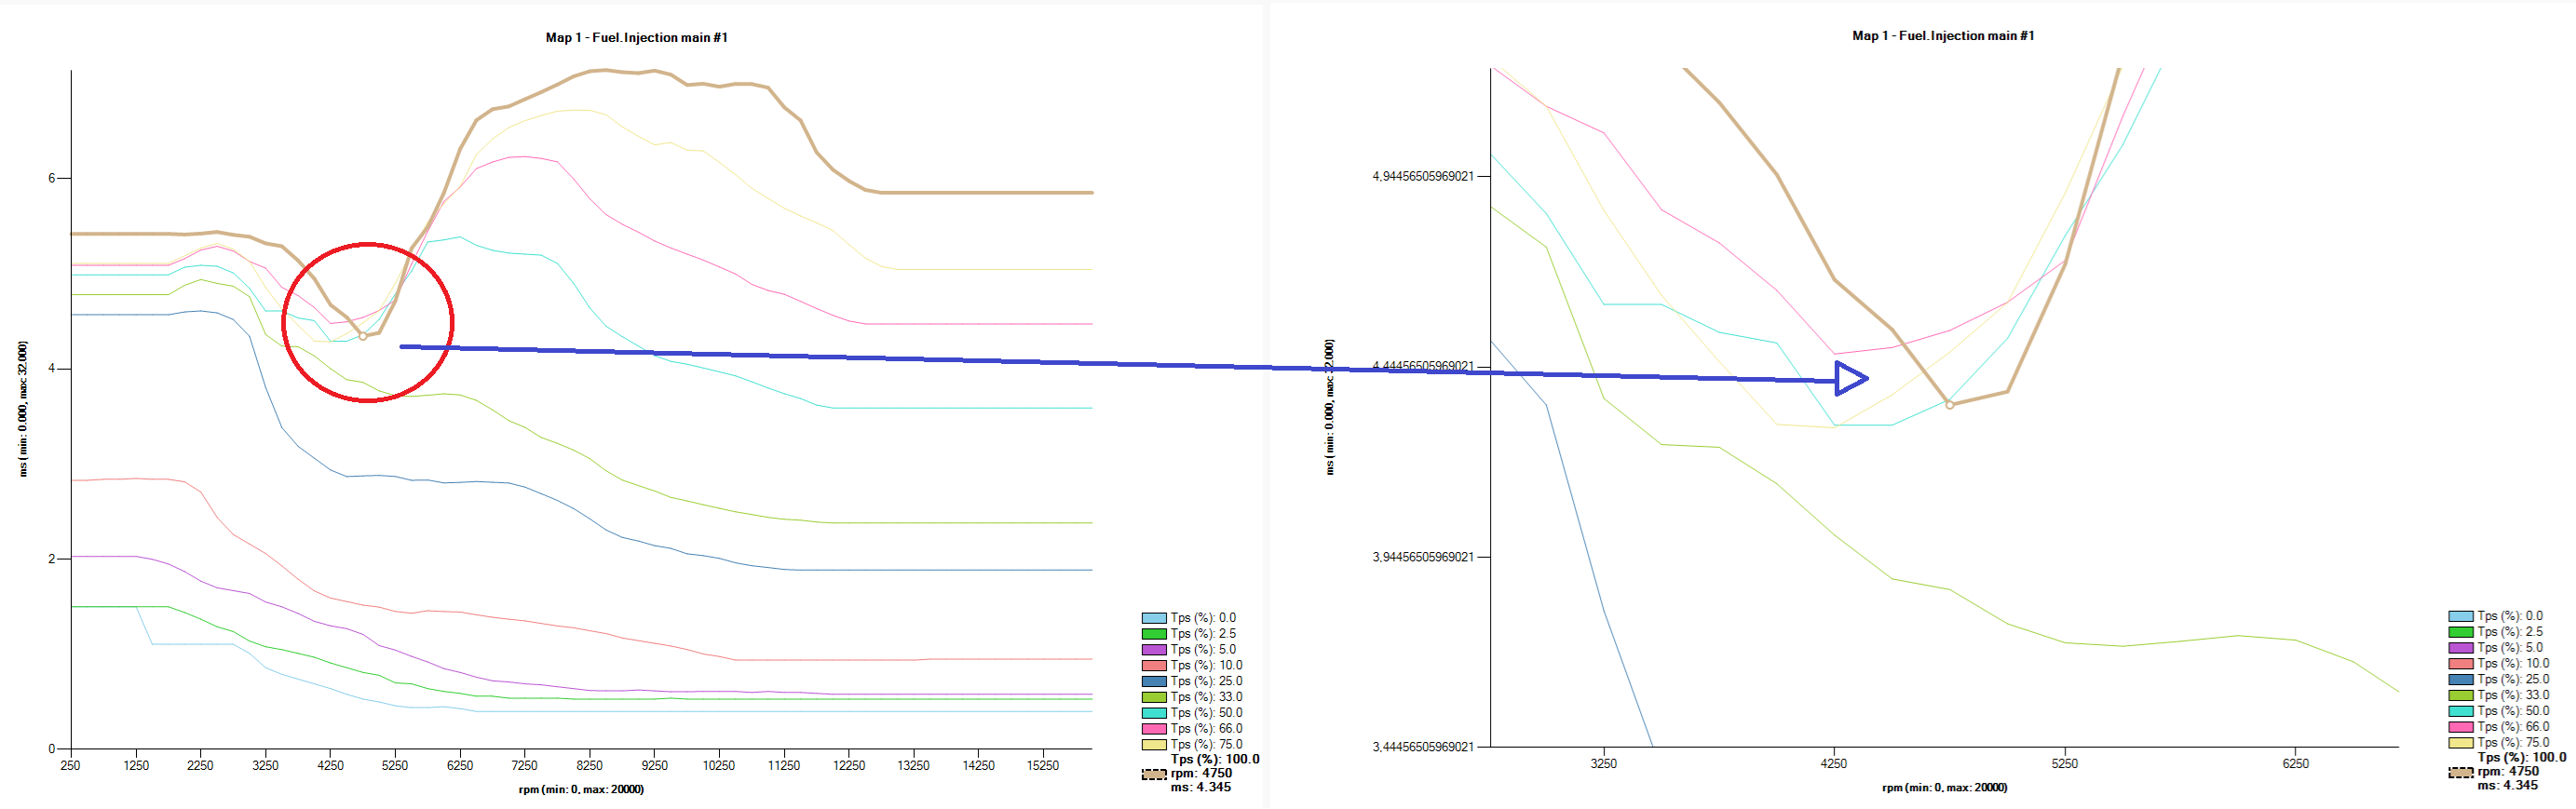This screenshot has width=2576, height=809.
Task: Click the highlighted data point marker on left chart
Action: pos(363,337)
